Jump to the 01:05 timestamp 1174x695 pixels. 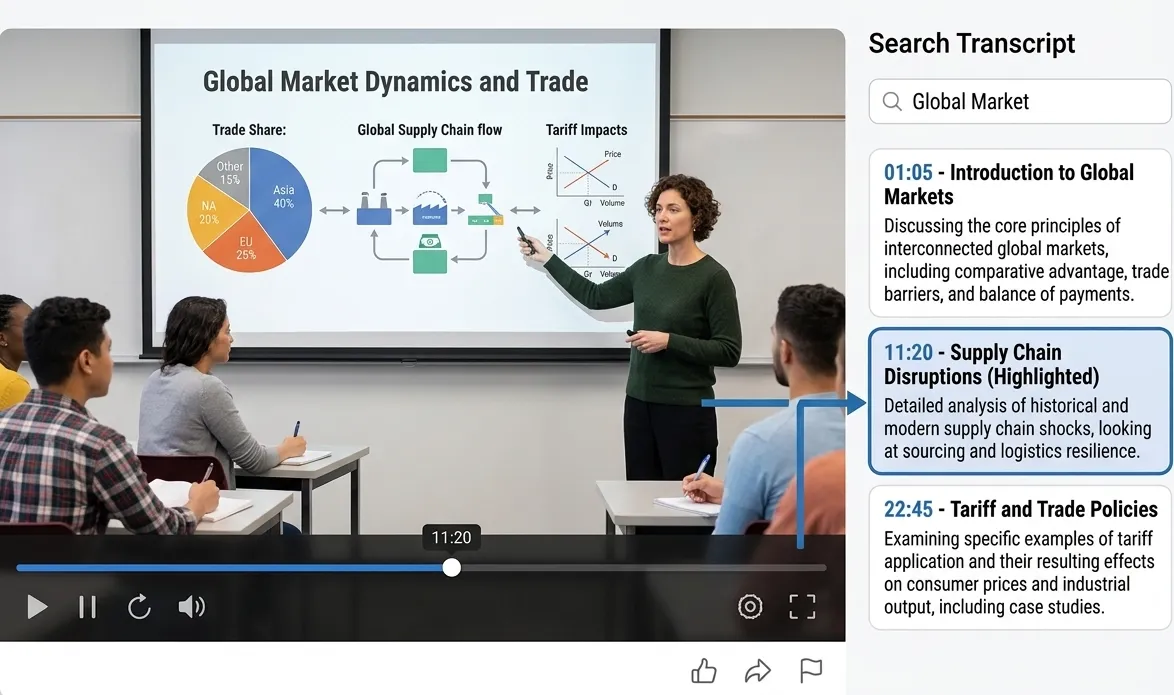point(908,172)
